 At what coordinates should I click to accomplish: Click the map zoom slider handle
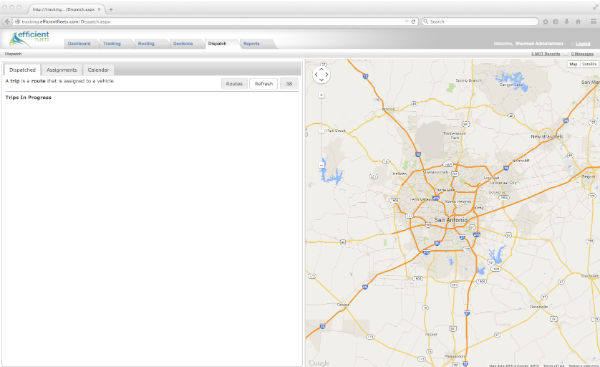[x=321, y=131]
